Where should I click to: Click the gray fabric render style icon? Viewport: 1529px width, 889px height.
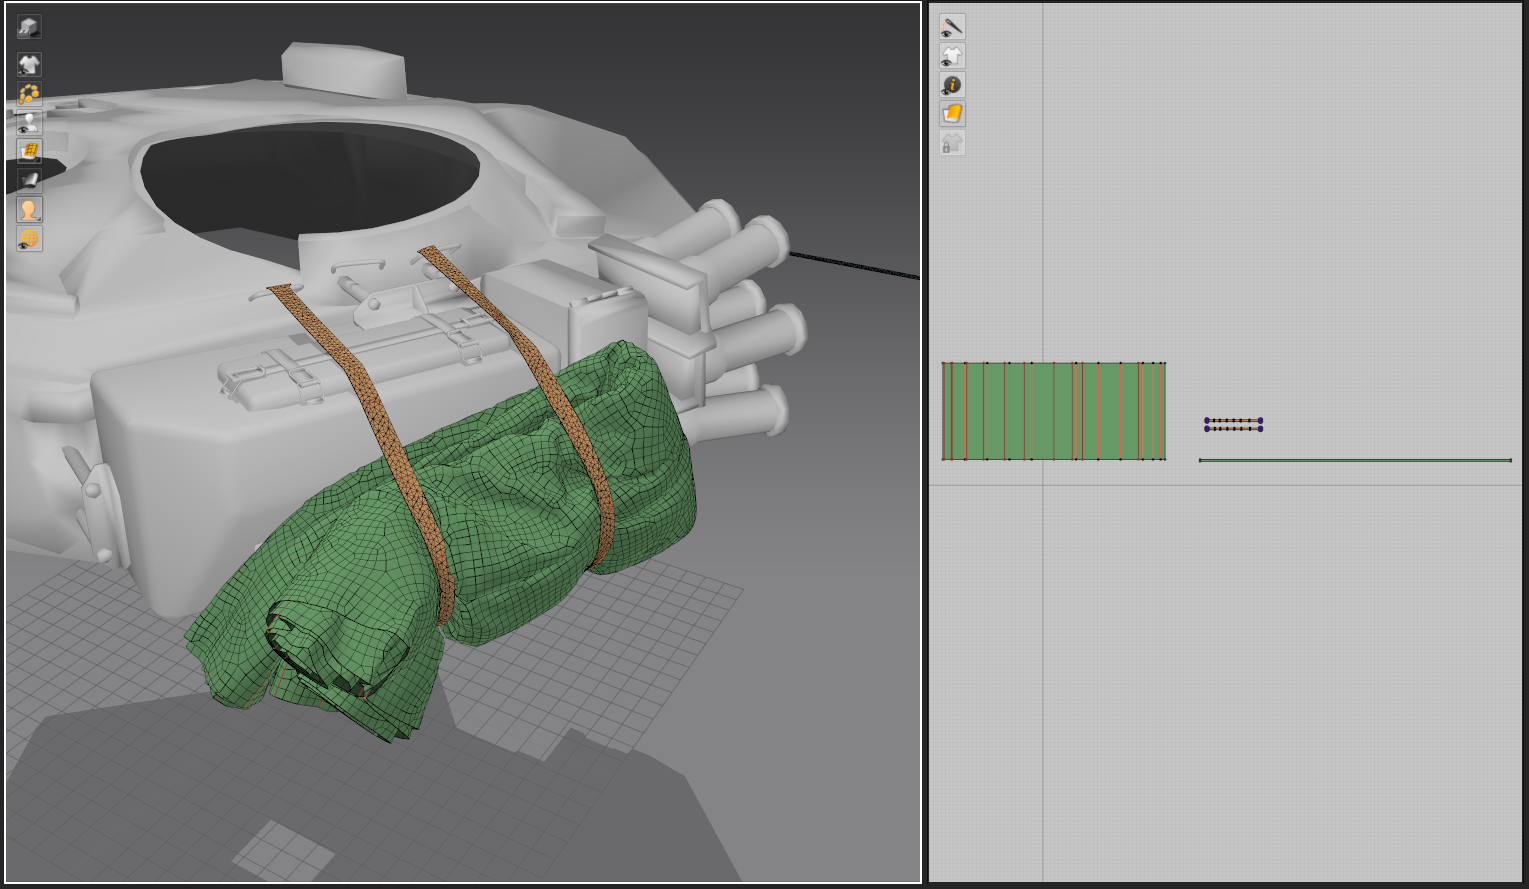click(29, 181)
